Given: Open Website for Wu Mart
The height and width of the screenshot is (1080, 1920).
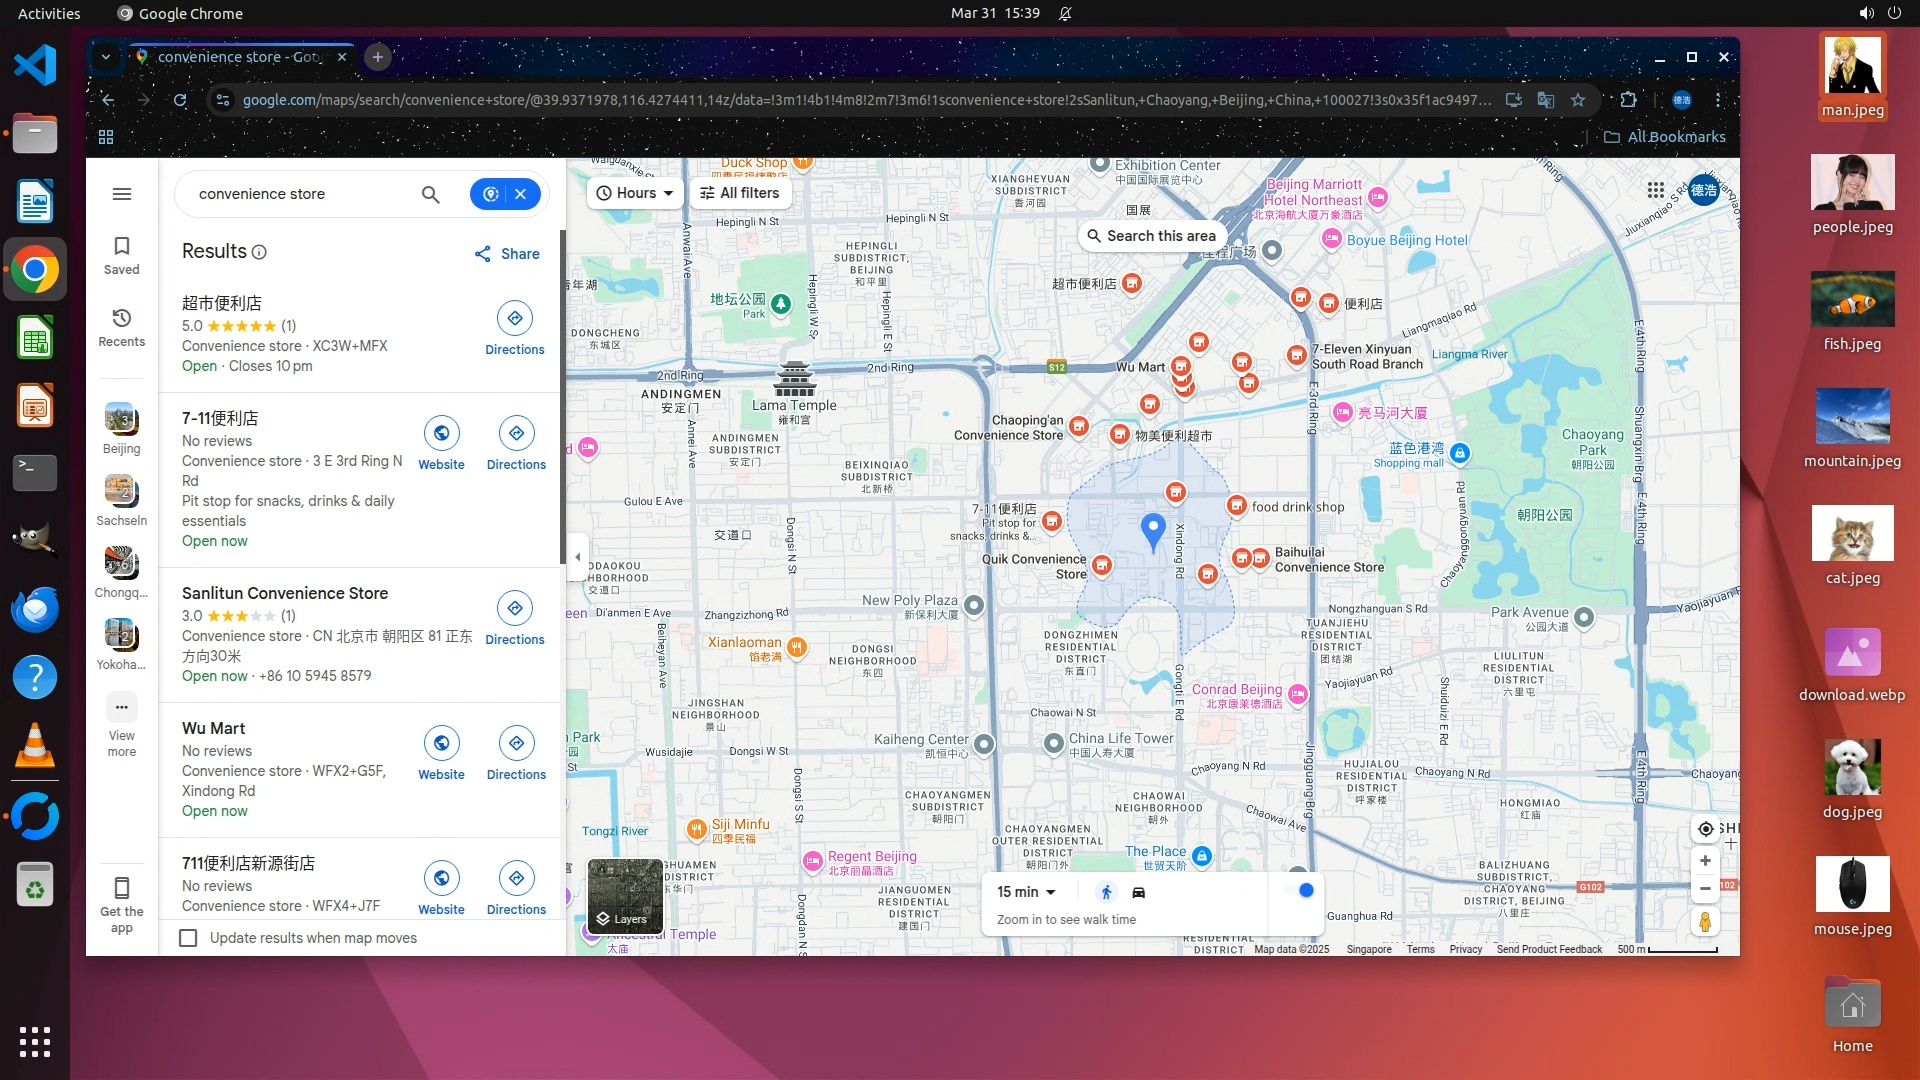Looking at the screenshot, I should (441, 743).
